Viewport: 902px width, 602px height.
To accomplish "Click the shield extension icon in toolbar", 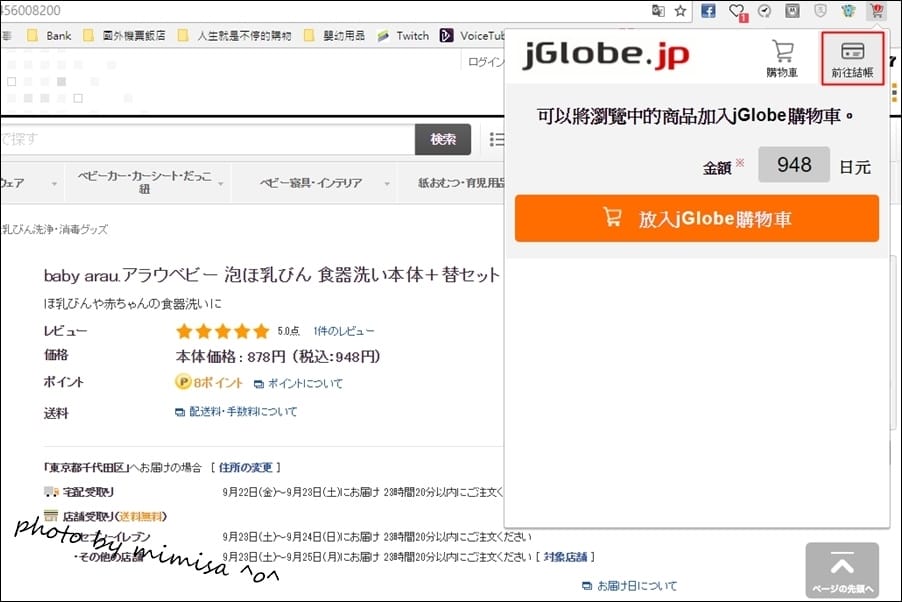I will [x=820, y=10].
